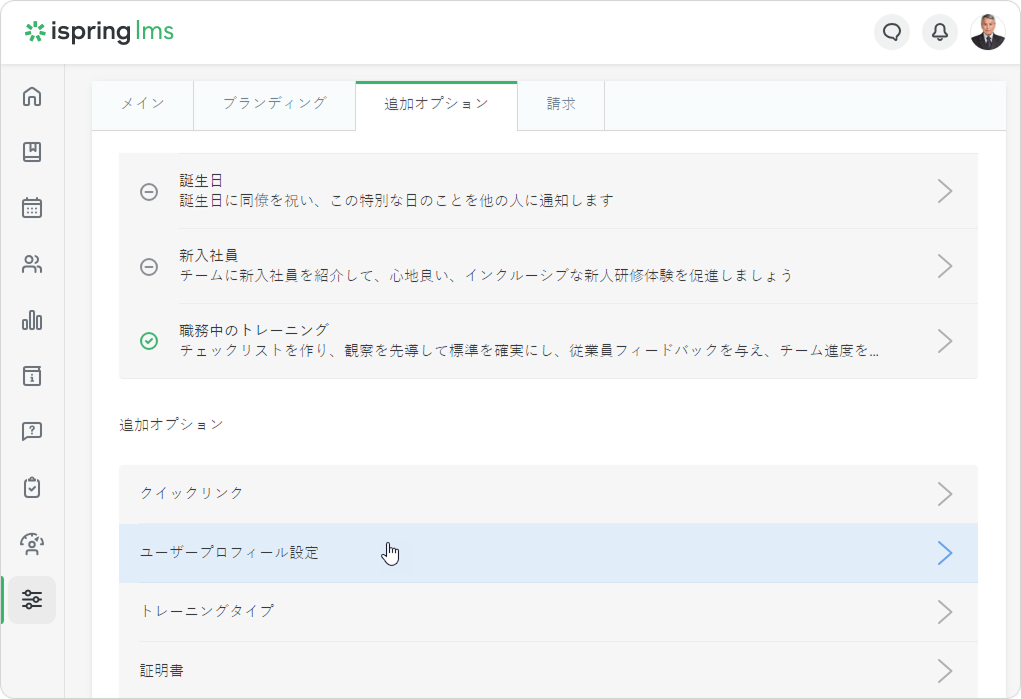Viewport: 1021px width, 699px height.
Task: Open the Home icon in sidebar
Action: pos(32,97)
